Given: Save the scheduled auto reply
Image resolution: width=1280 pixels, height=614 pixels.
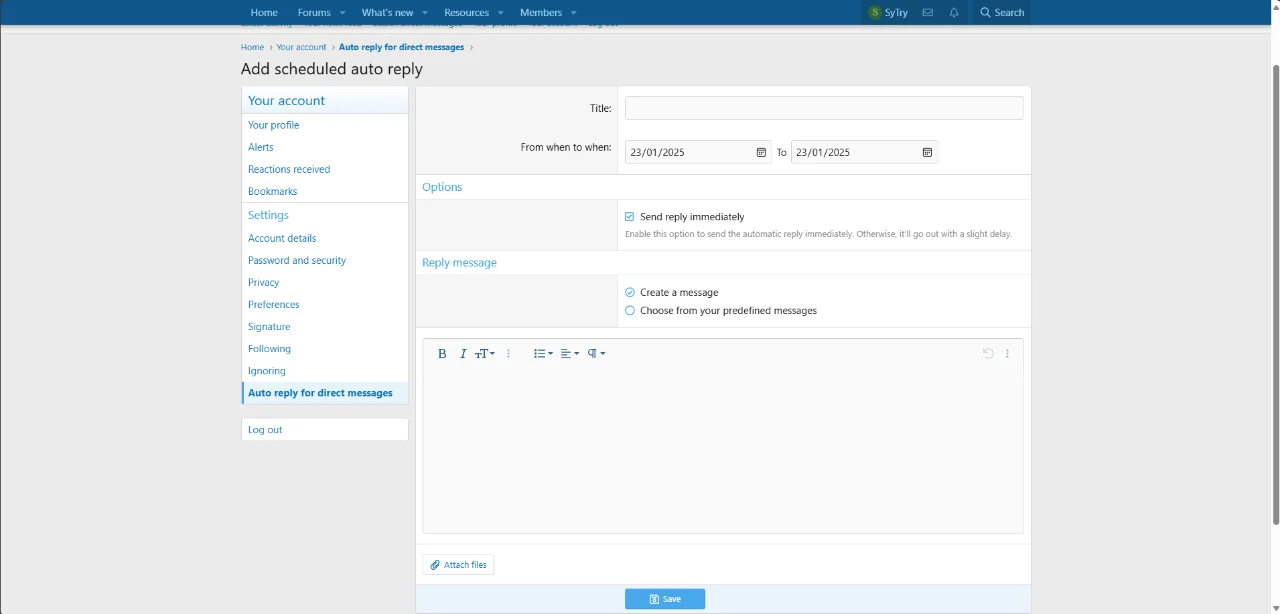Looking at the screenshot, I should coord(665,599).
